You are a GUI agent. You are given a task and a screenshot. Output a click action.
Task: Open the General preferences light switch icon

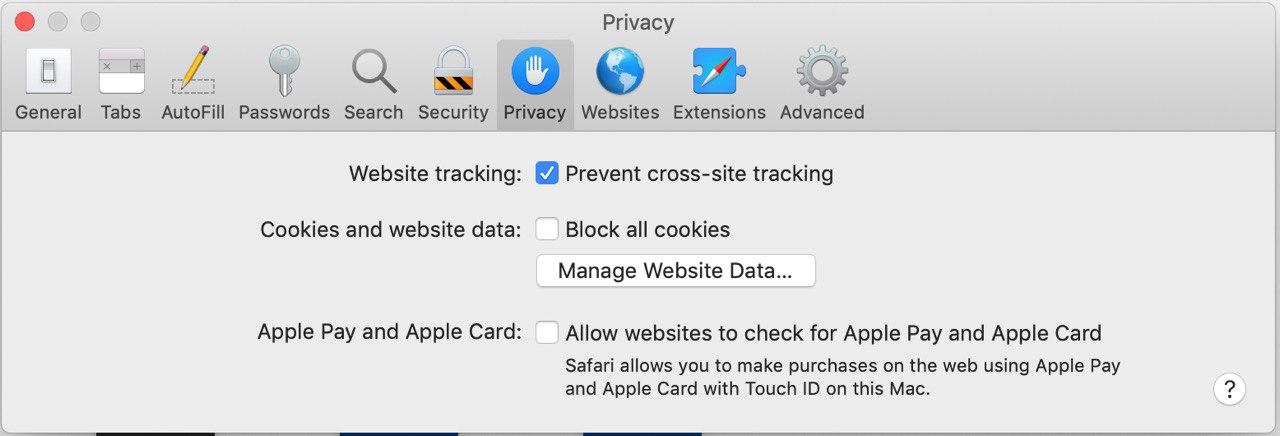48,72
